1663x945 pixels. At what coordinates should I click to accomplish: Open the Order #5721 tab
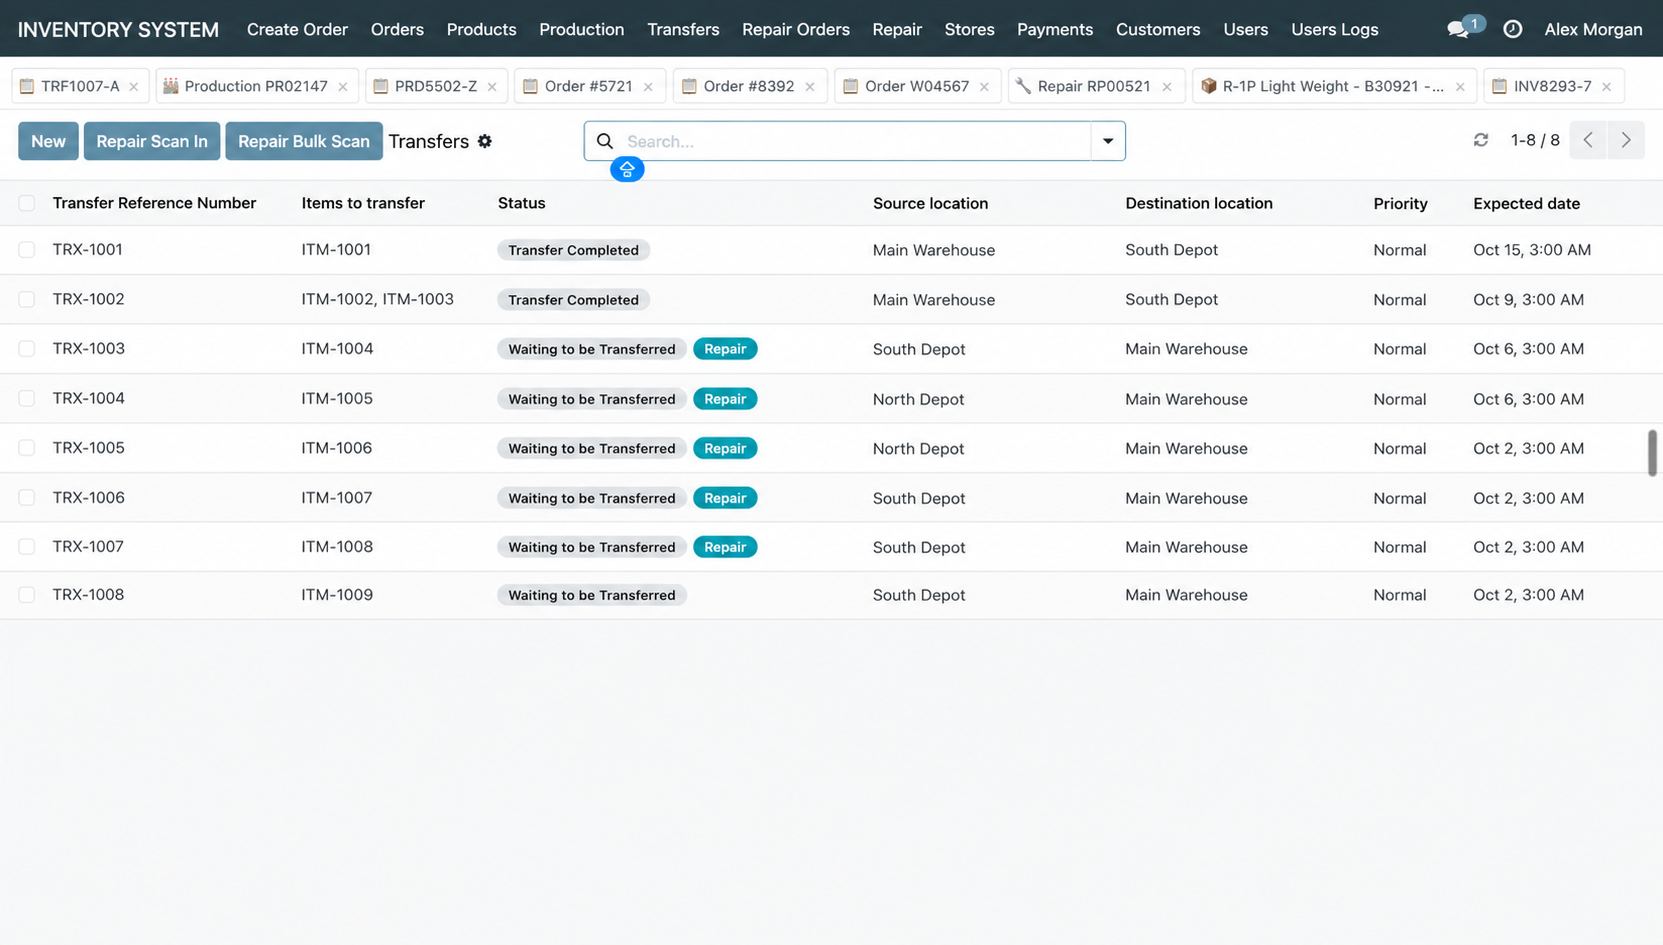[x=588, y=86]
